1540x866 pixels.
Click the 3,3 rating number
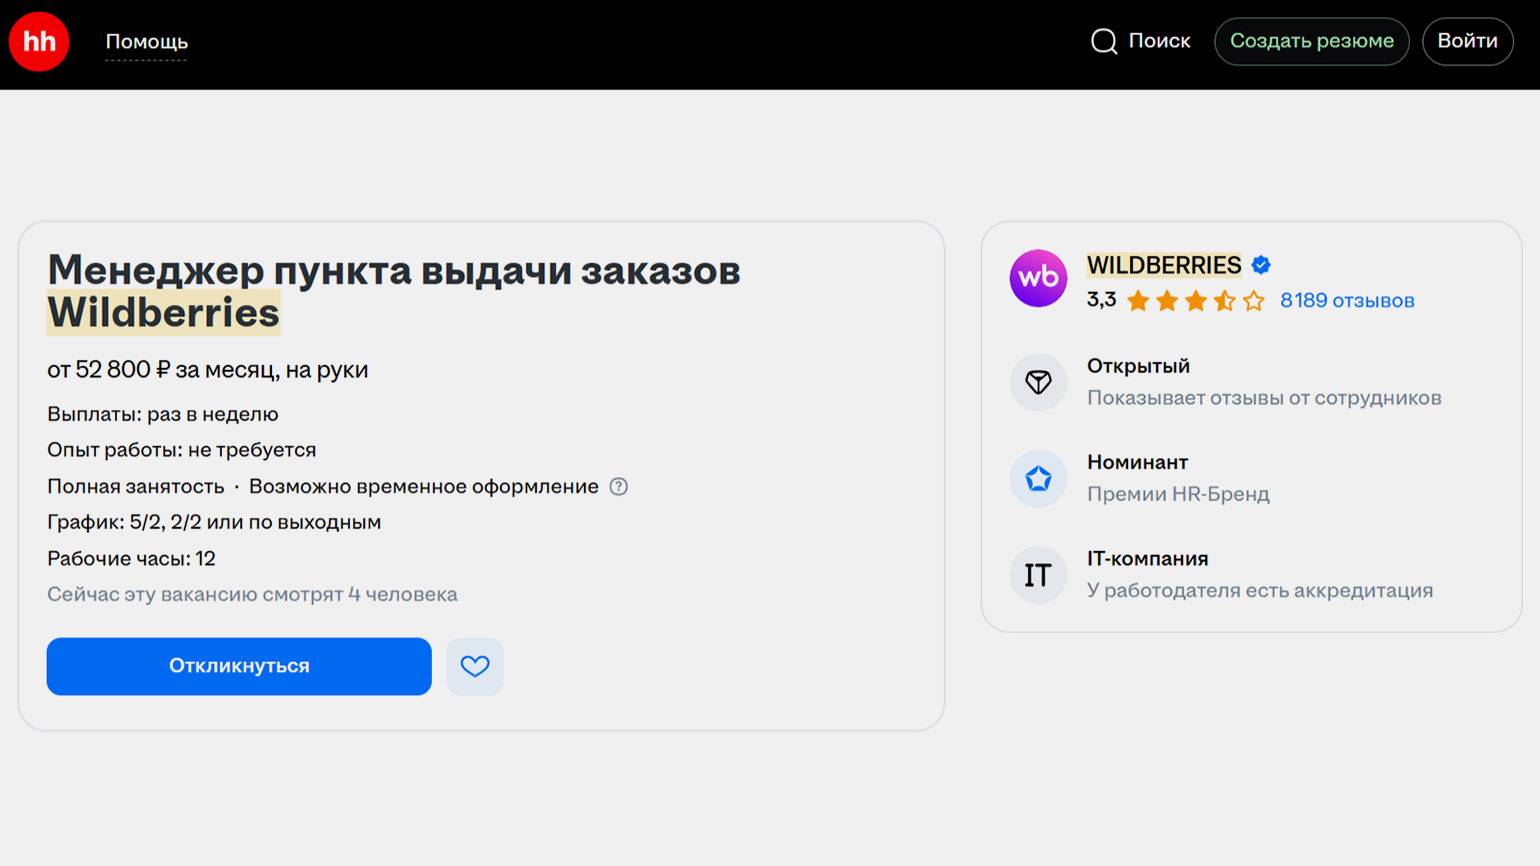click(1101, 300)
